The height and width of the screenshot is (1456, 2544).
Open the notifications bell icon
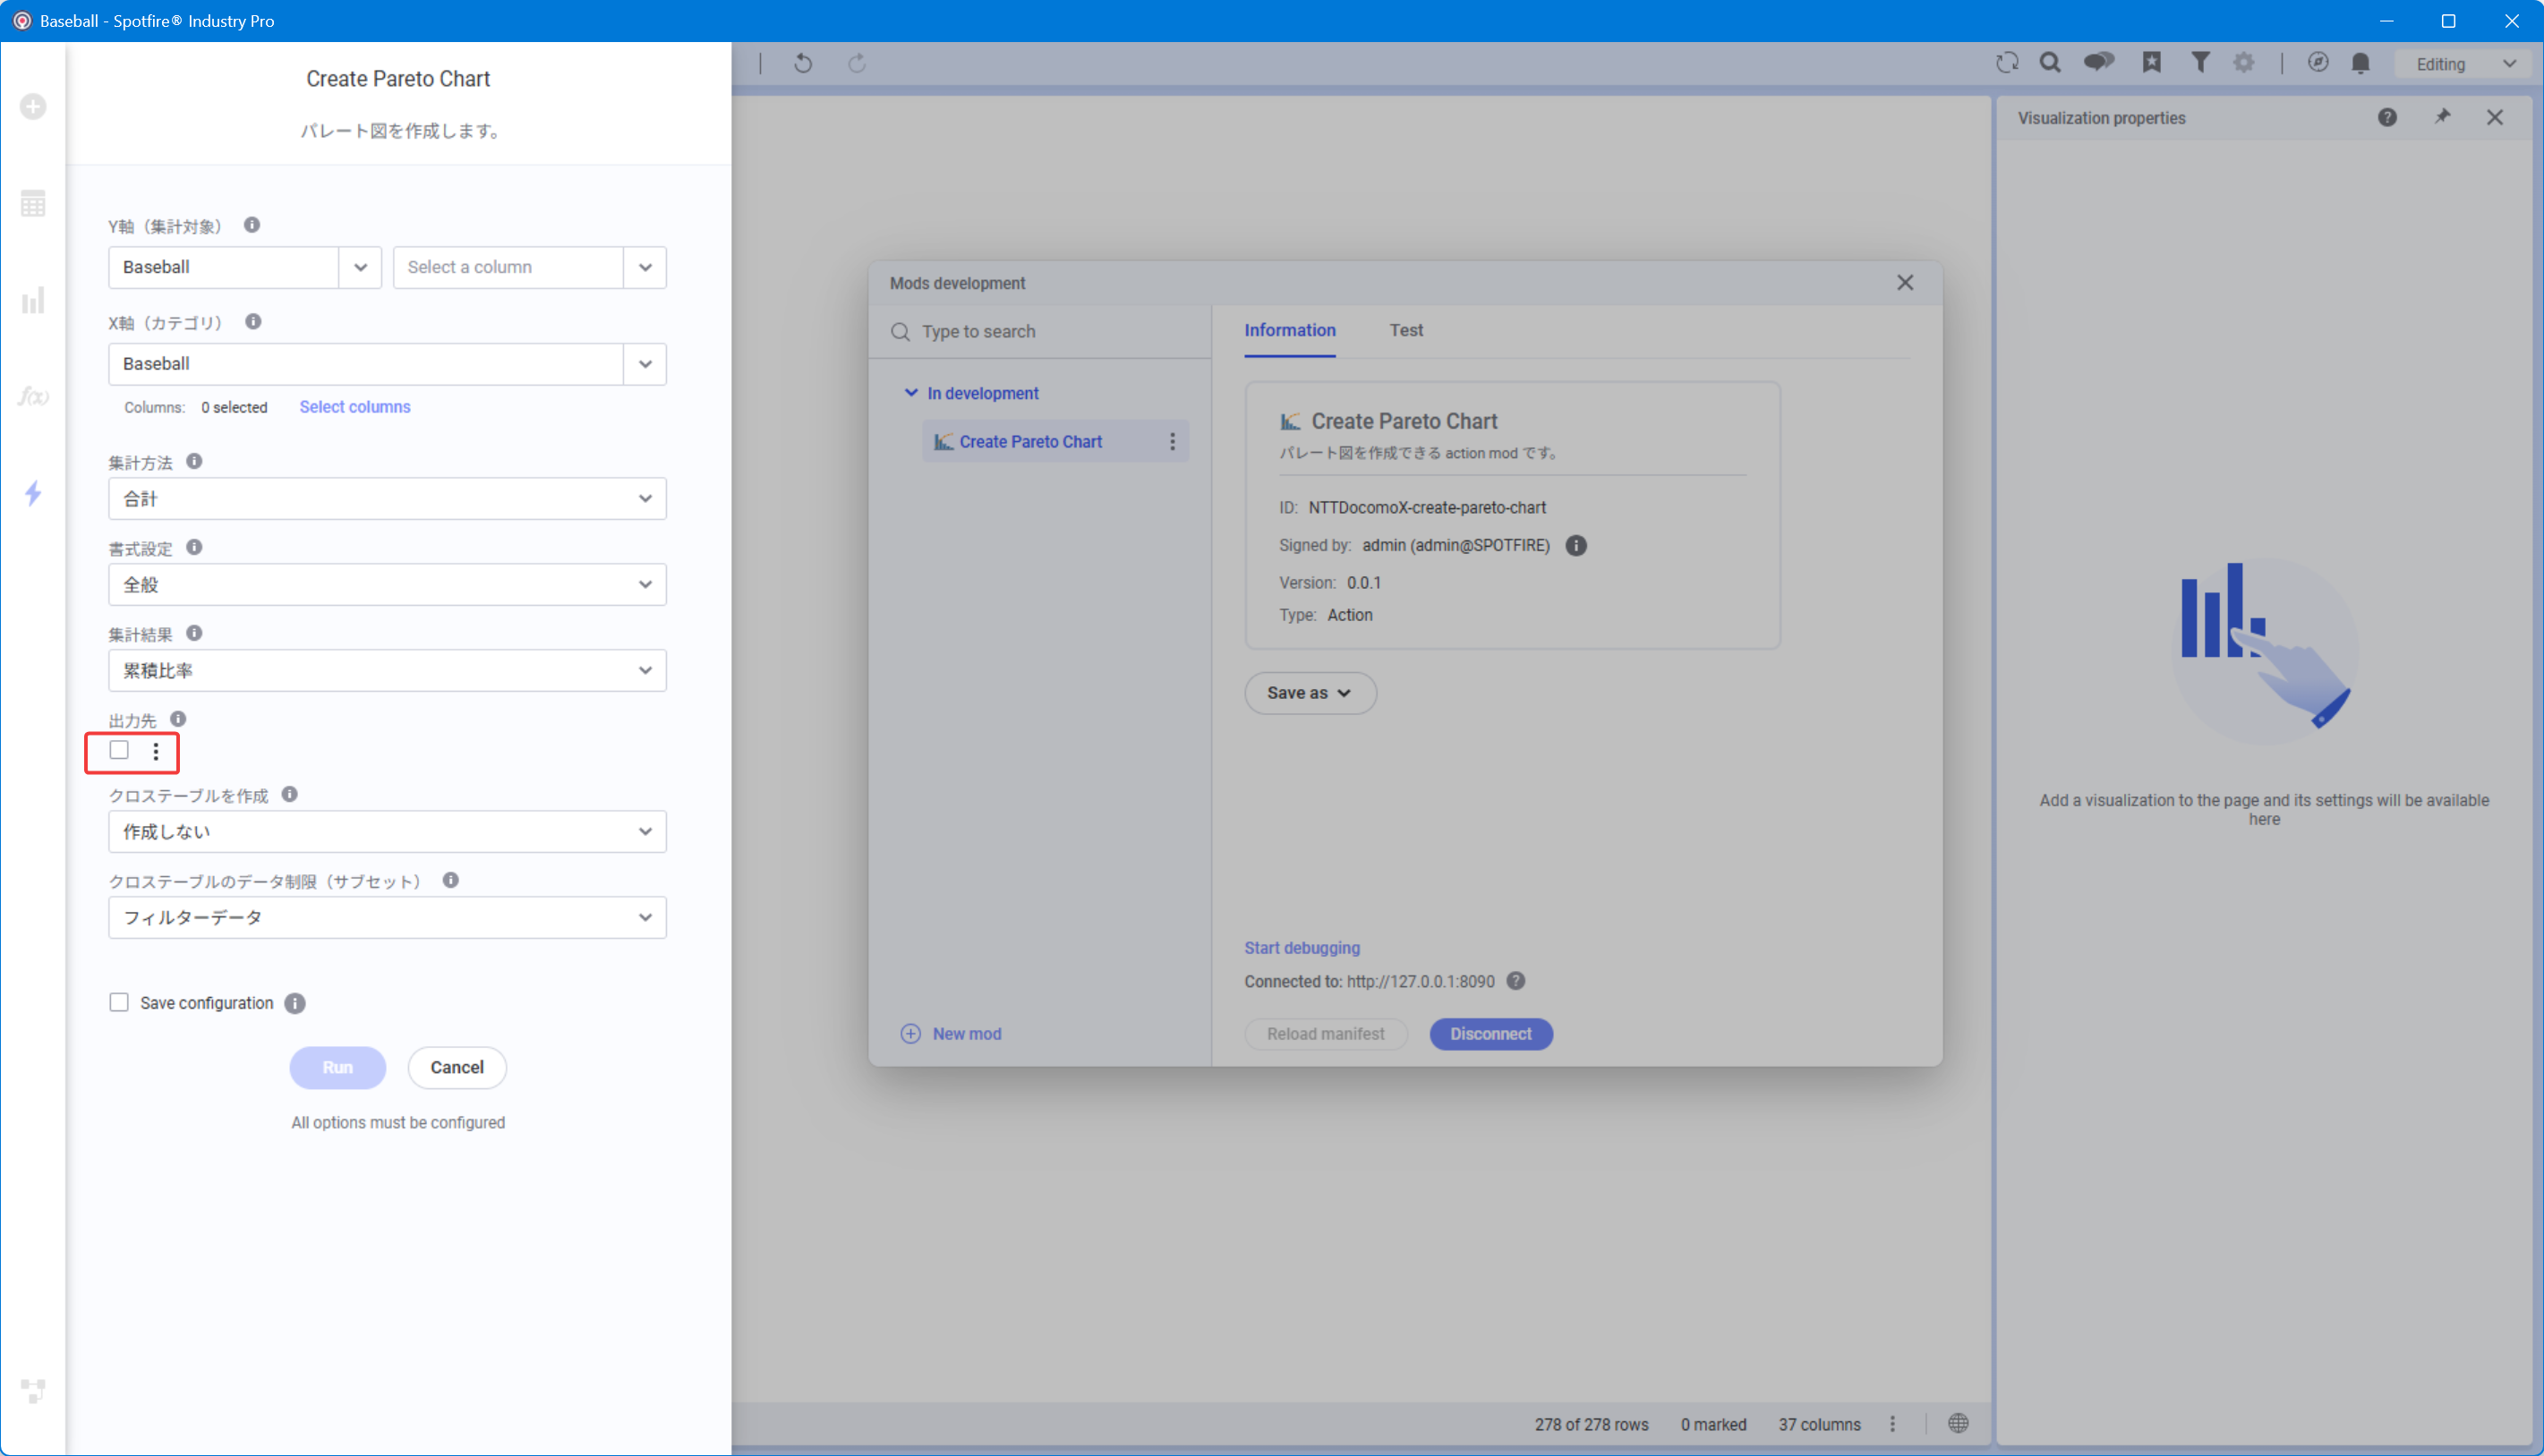click(x=2361, y=63)
